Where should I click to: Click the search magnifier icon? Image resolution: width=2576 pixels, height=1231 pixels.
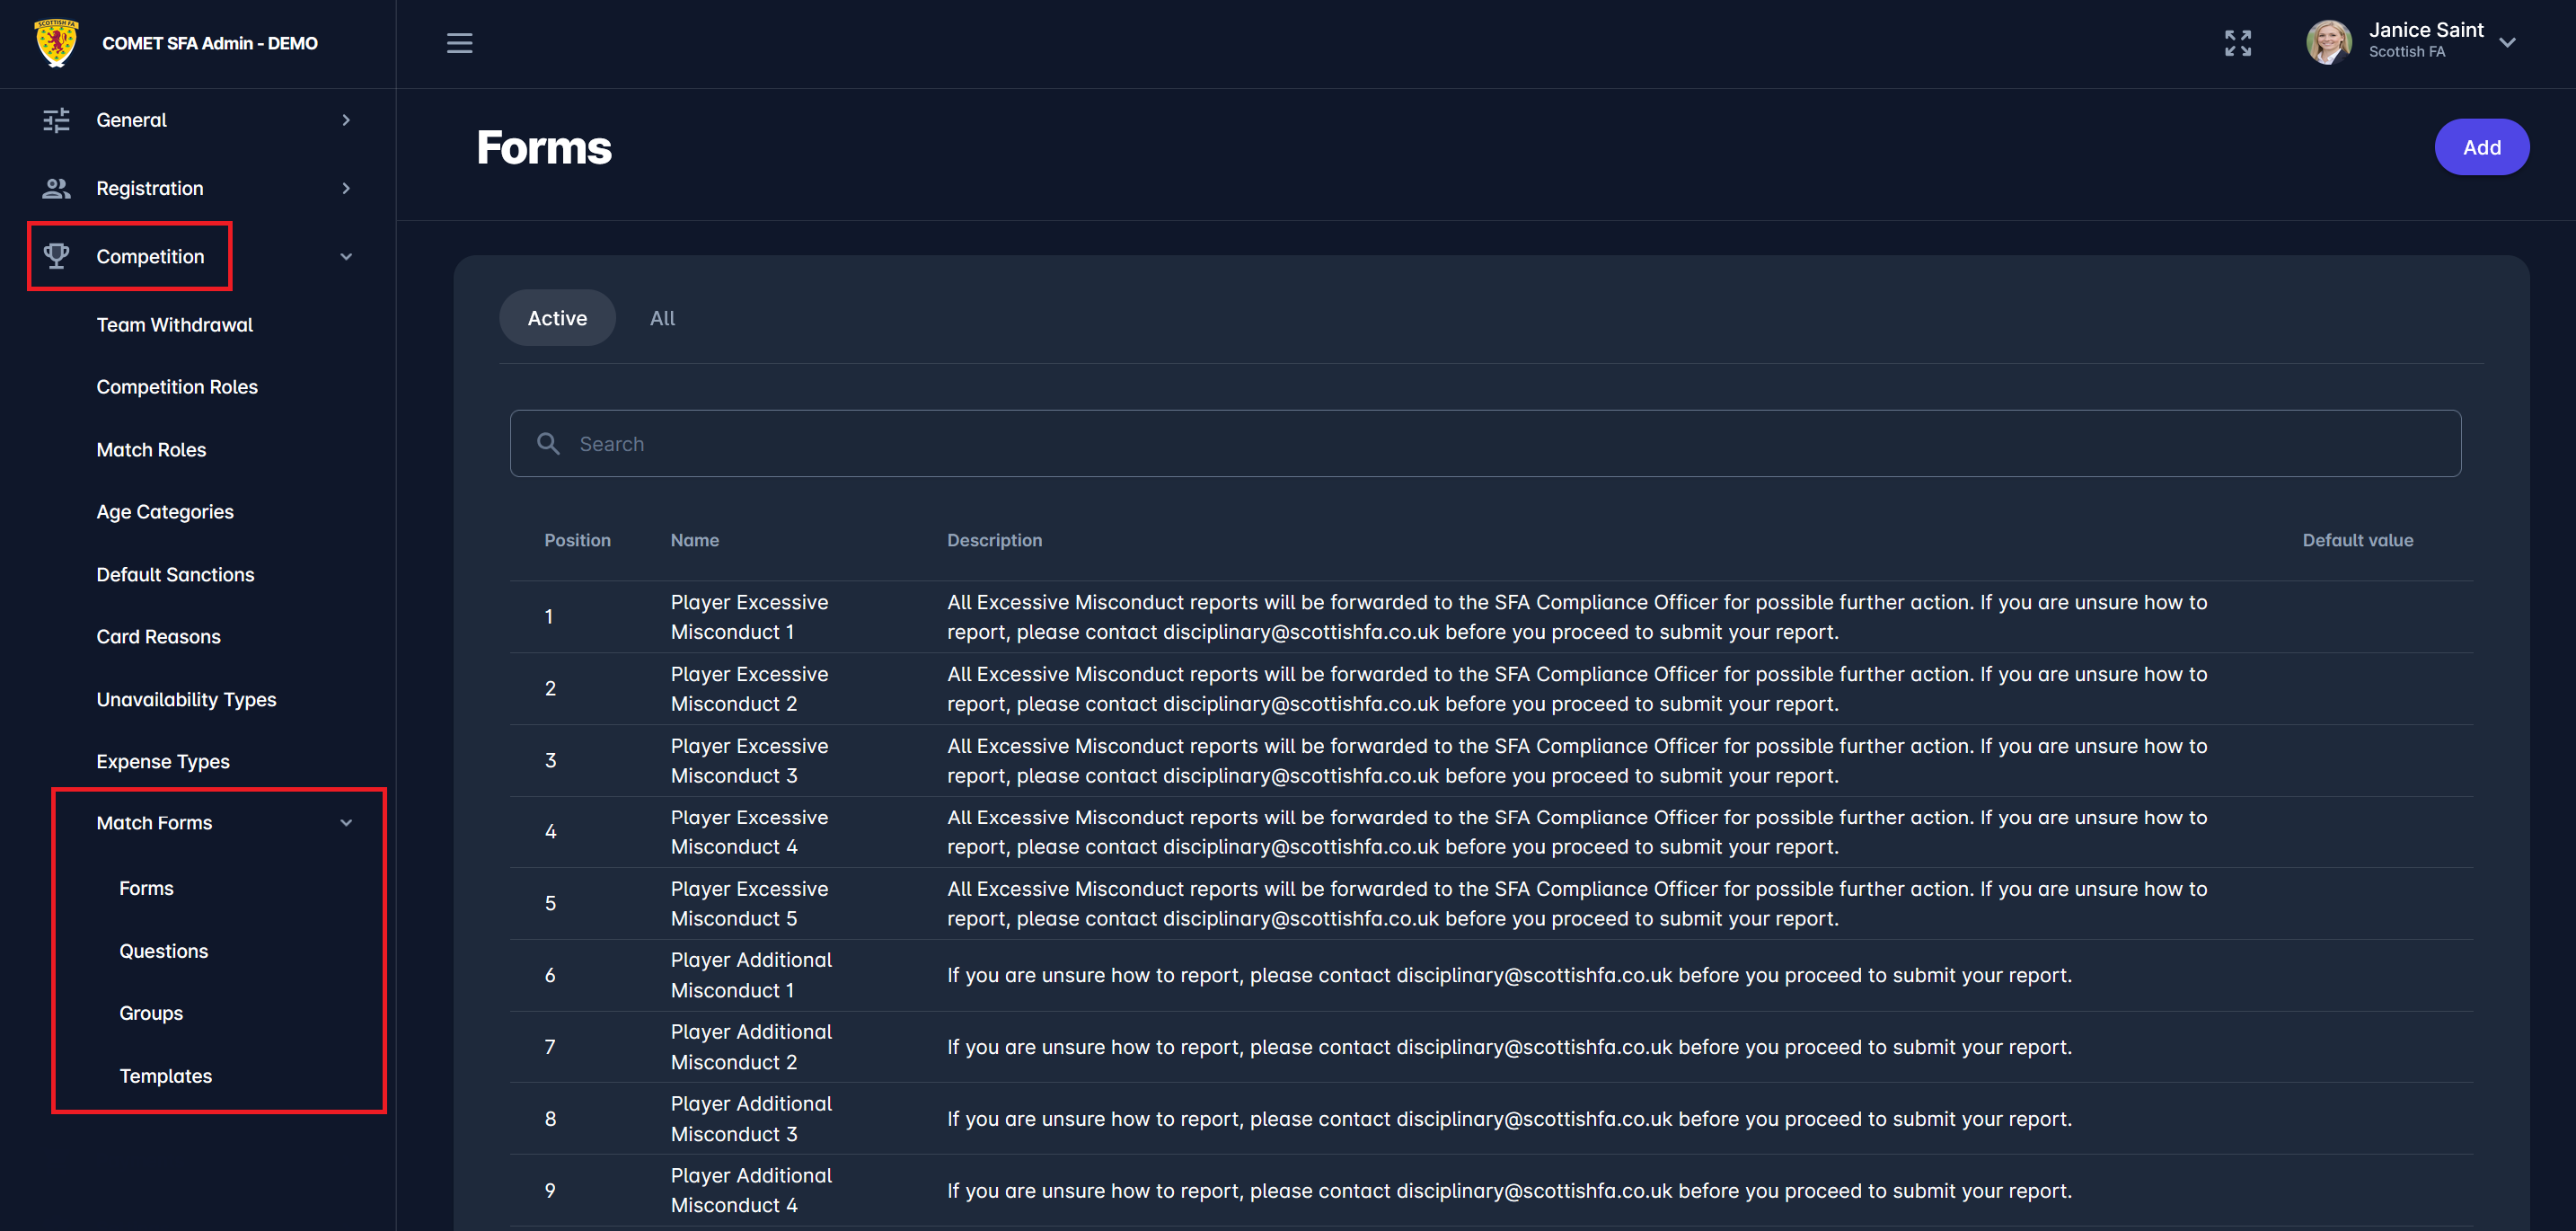(548, 443)
